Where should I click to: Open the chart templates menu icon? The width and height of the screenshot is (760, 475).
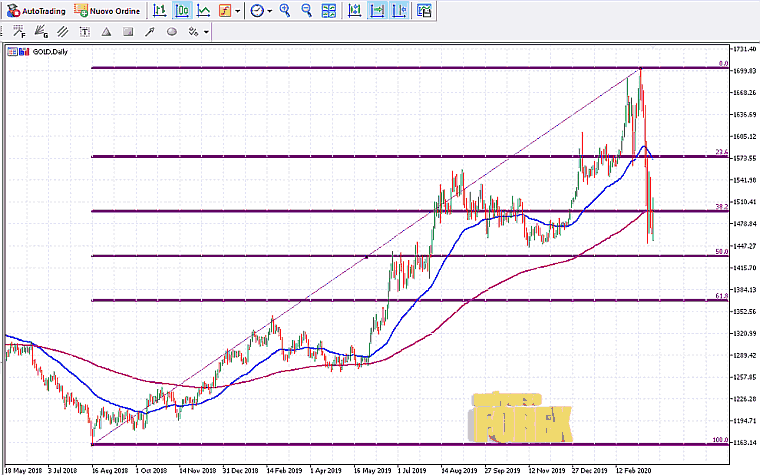pos(424,11)
